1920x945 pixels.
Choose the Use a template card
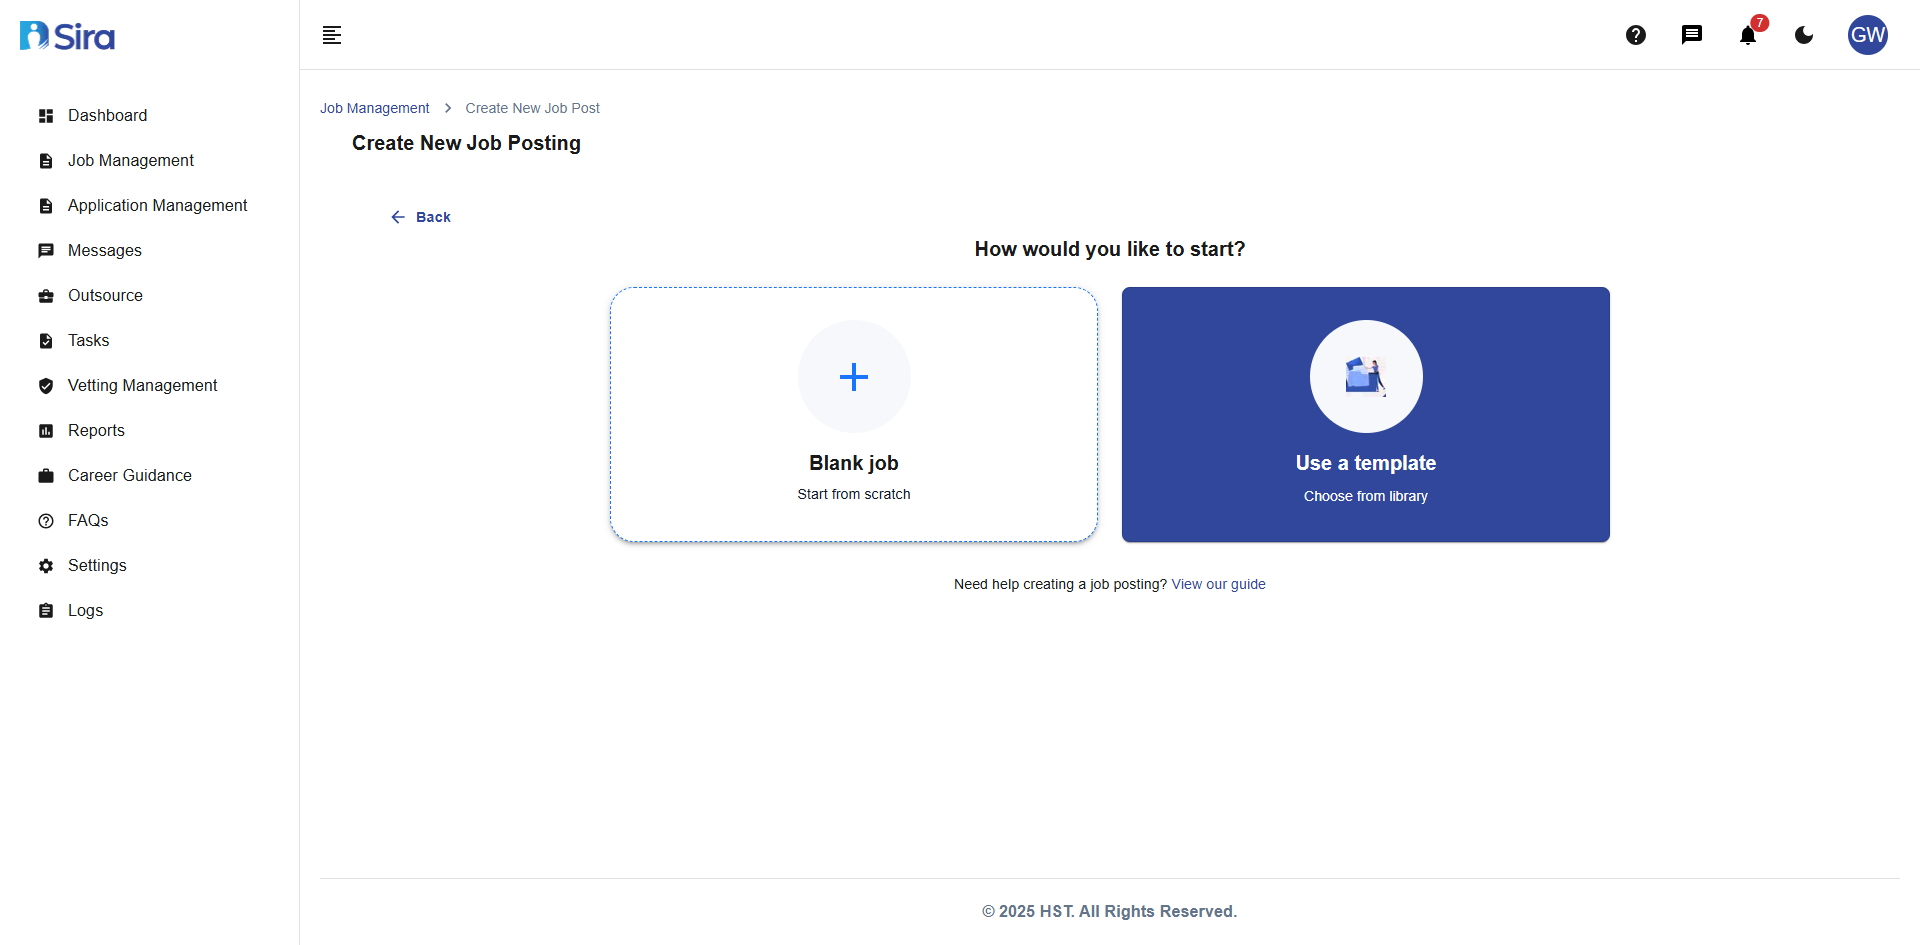click(x=1366, y=414)
